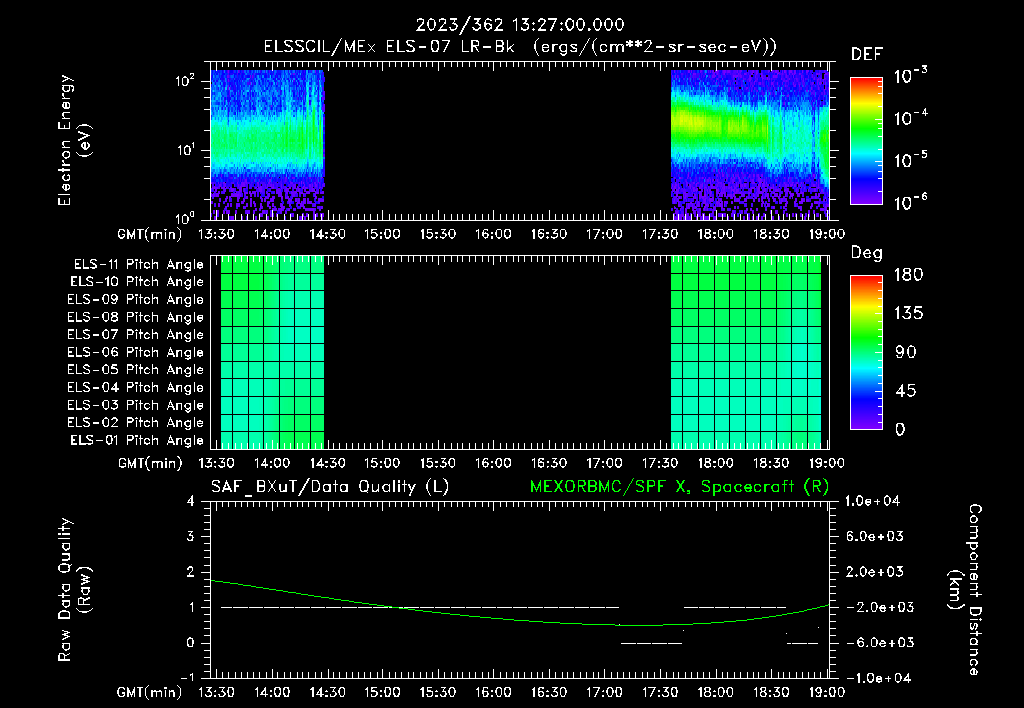
Task: Select the ELS-03 Pitch Angle row label
Action: point(135,406)
